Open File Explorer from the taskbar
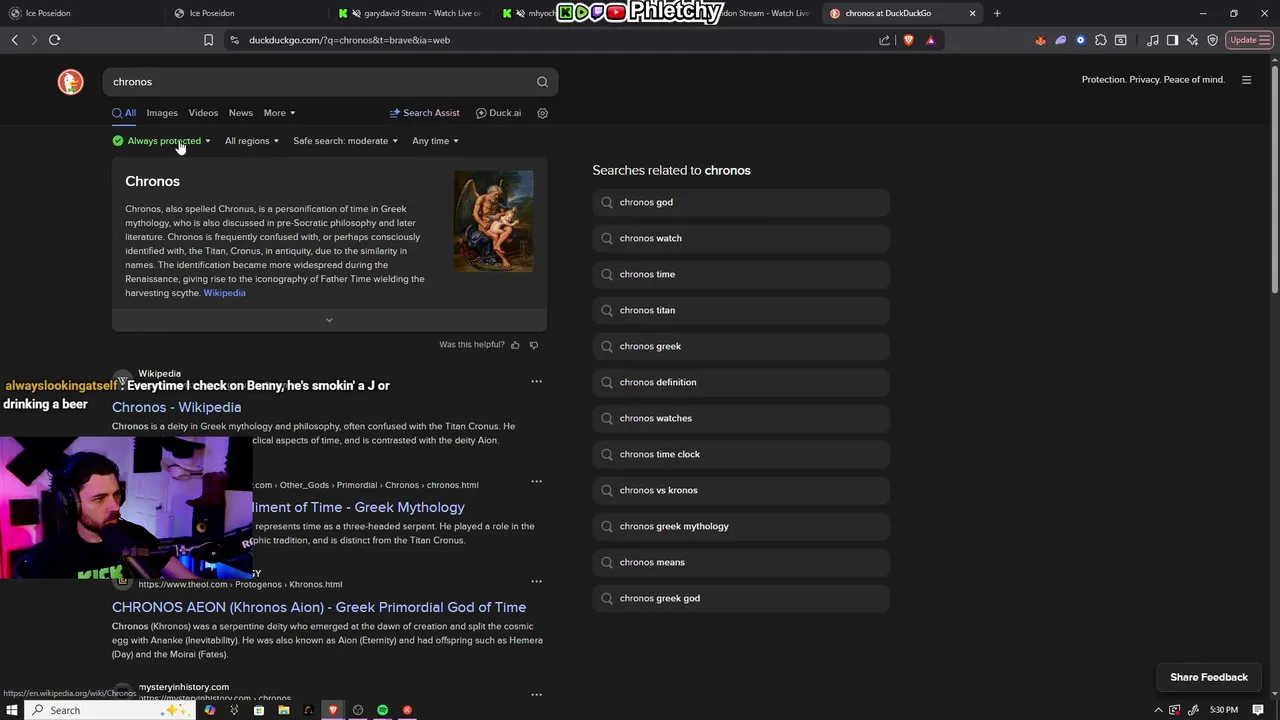 coord(284,710)
